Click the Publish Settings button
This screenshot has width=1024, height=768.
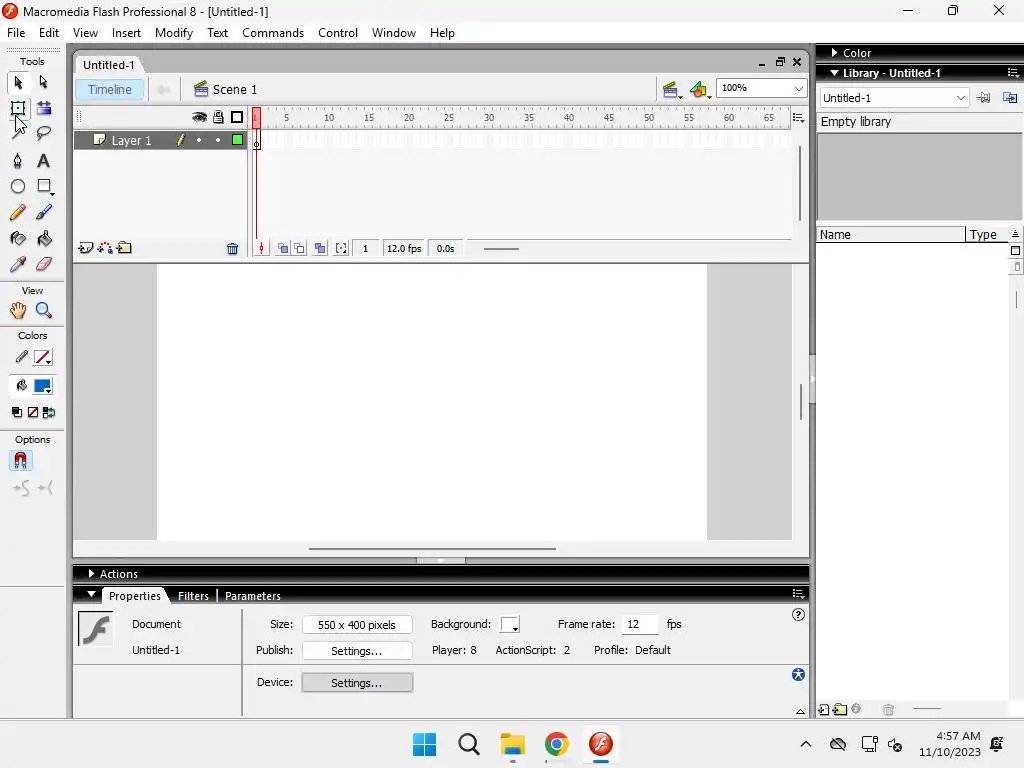click(357, 651)
